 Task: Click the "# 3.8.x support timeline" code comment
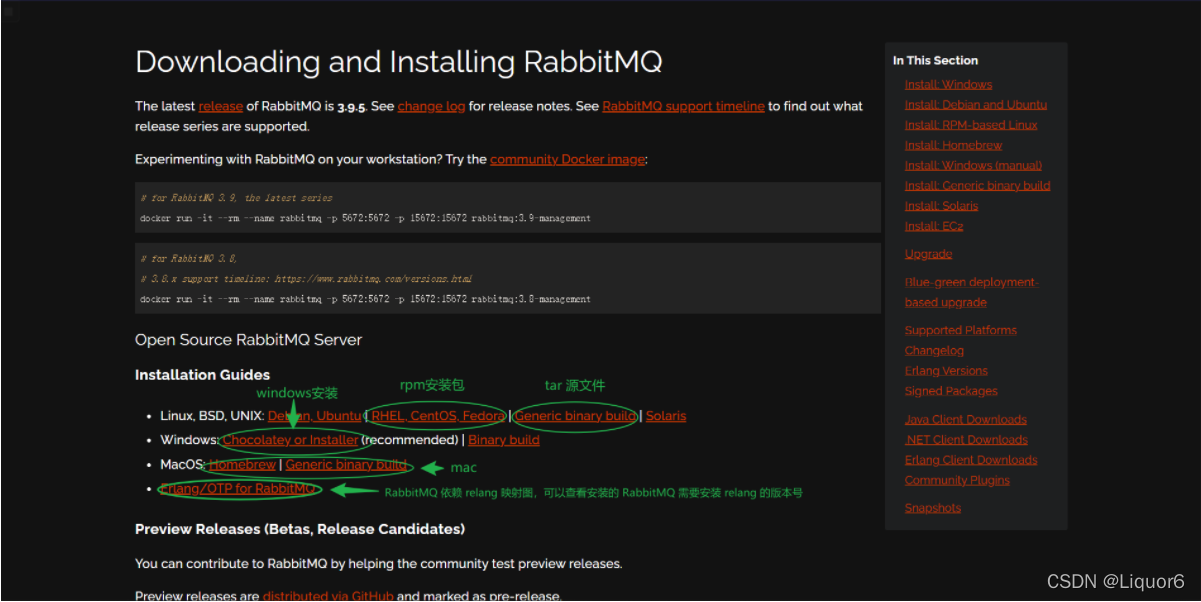pos(306,279)
